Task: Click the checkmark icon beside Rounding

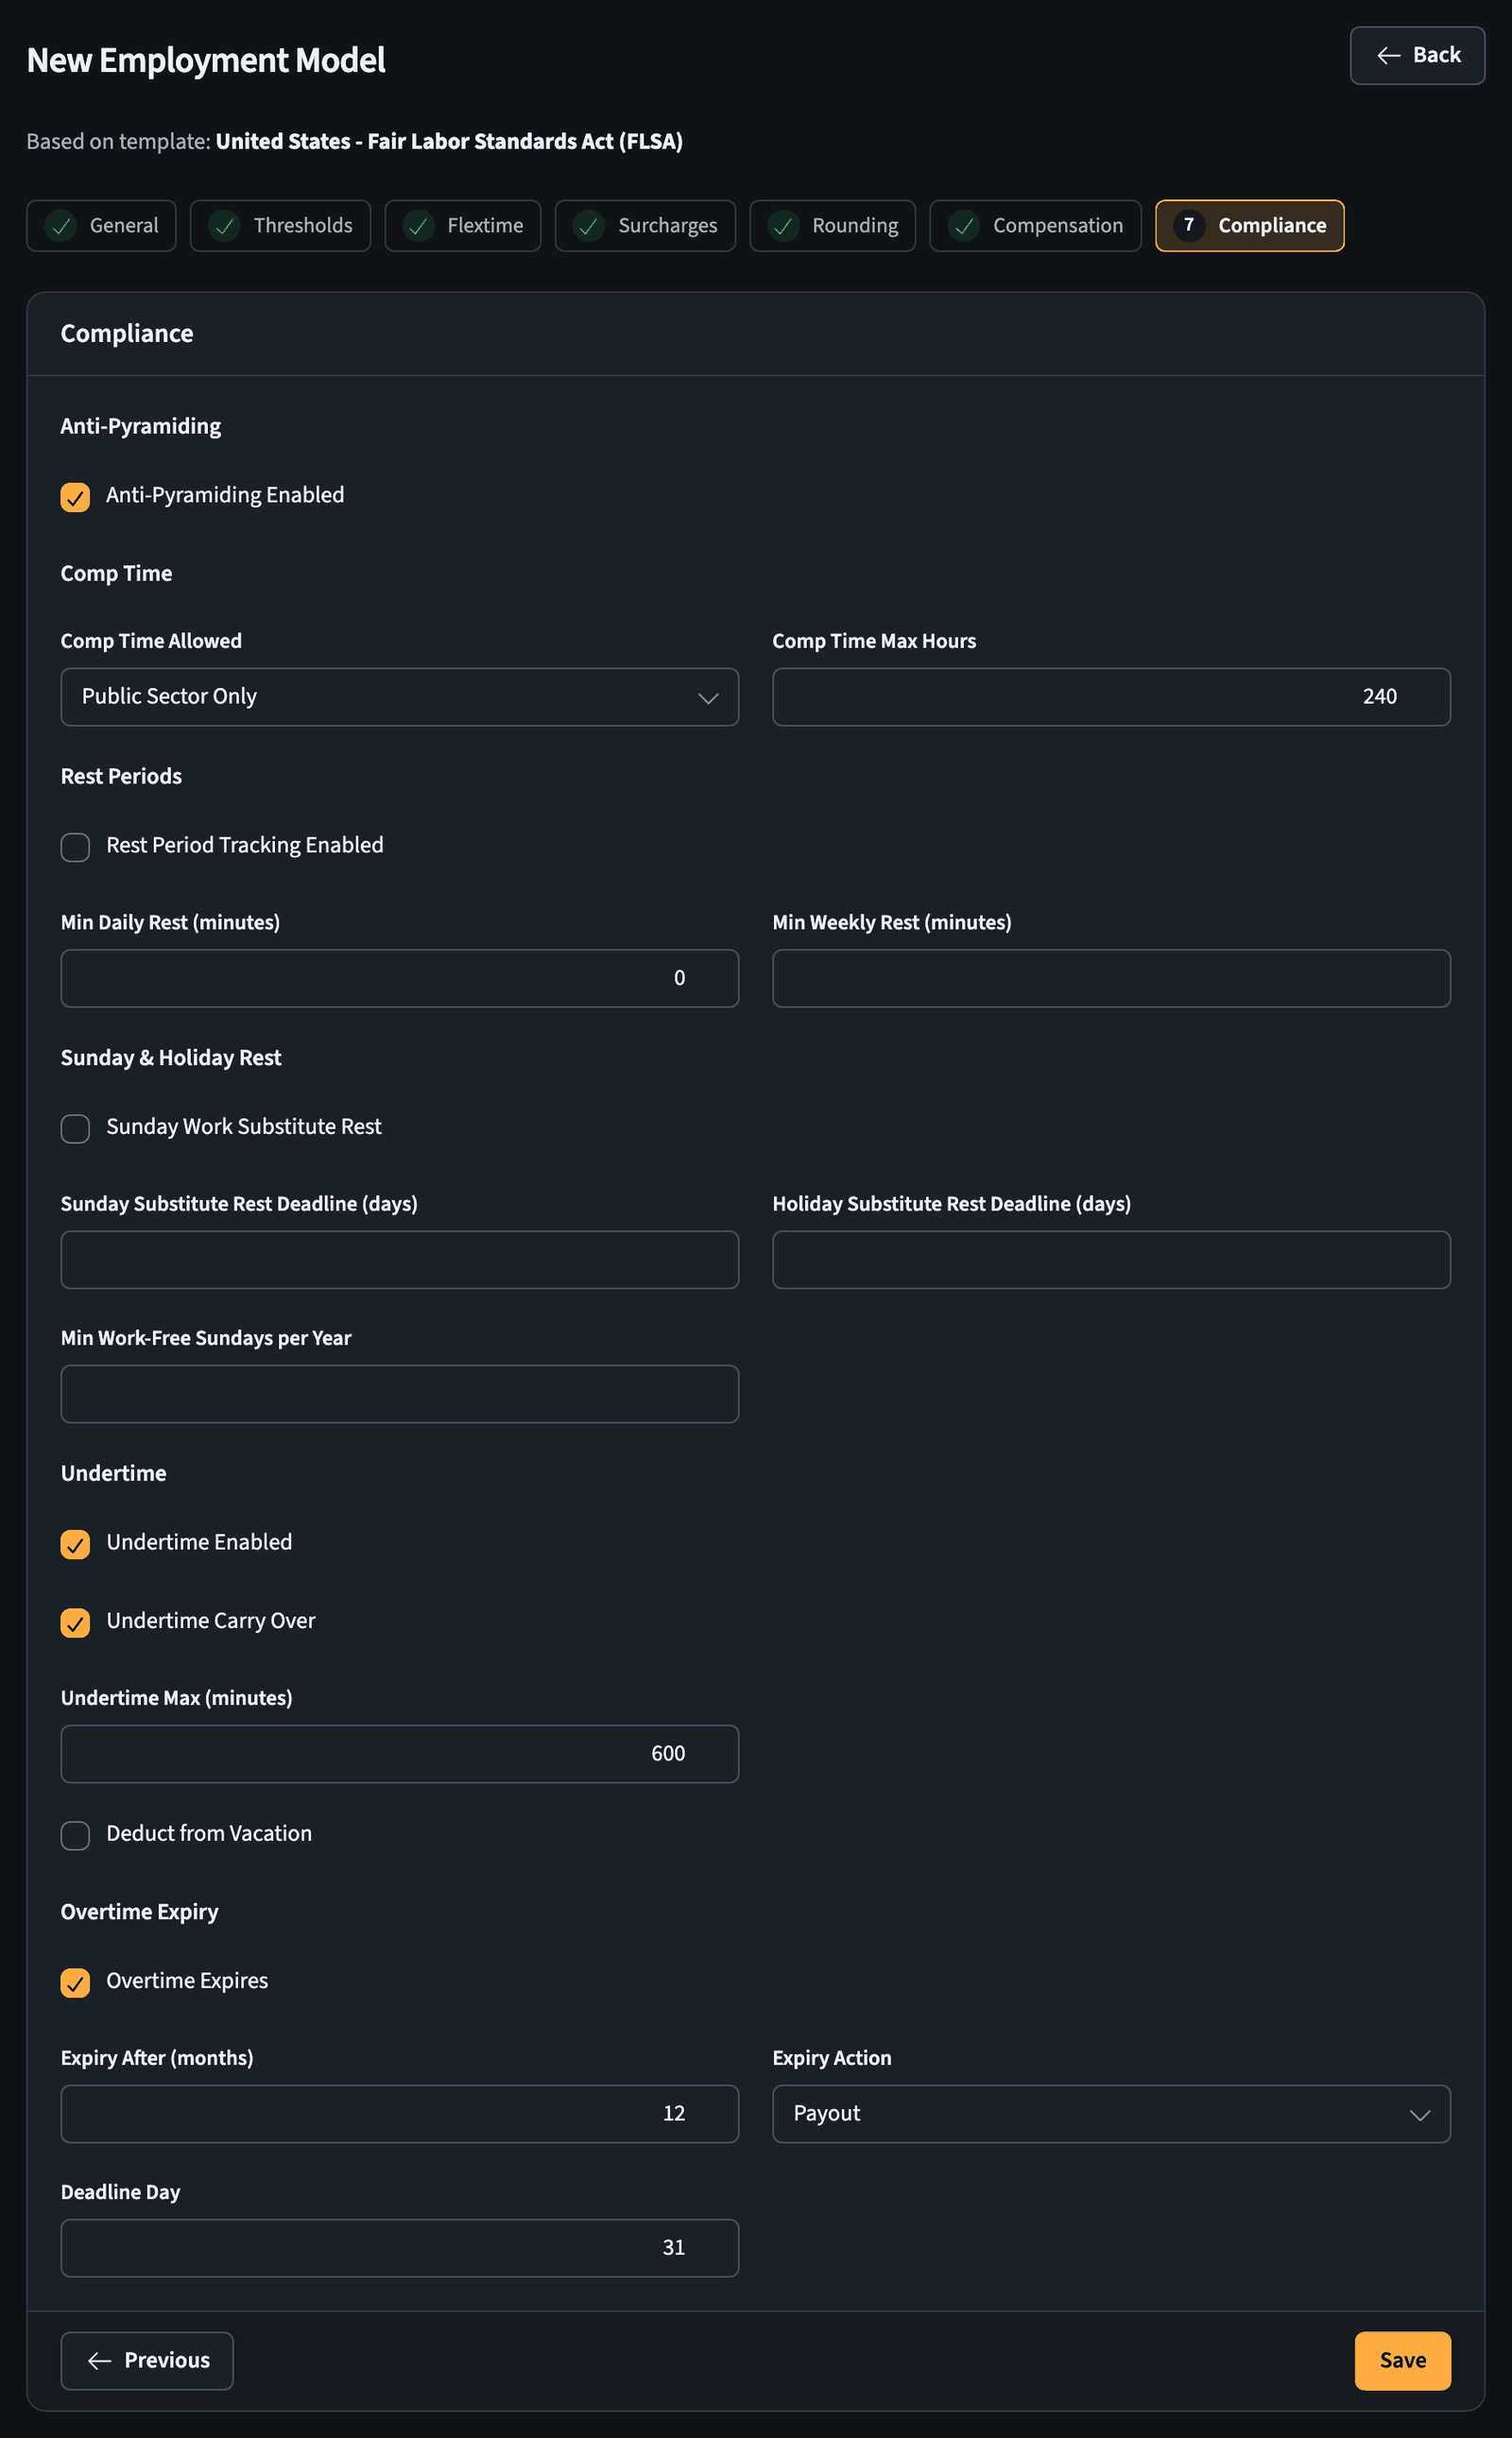Action: point(784,226)
